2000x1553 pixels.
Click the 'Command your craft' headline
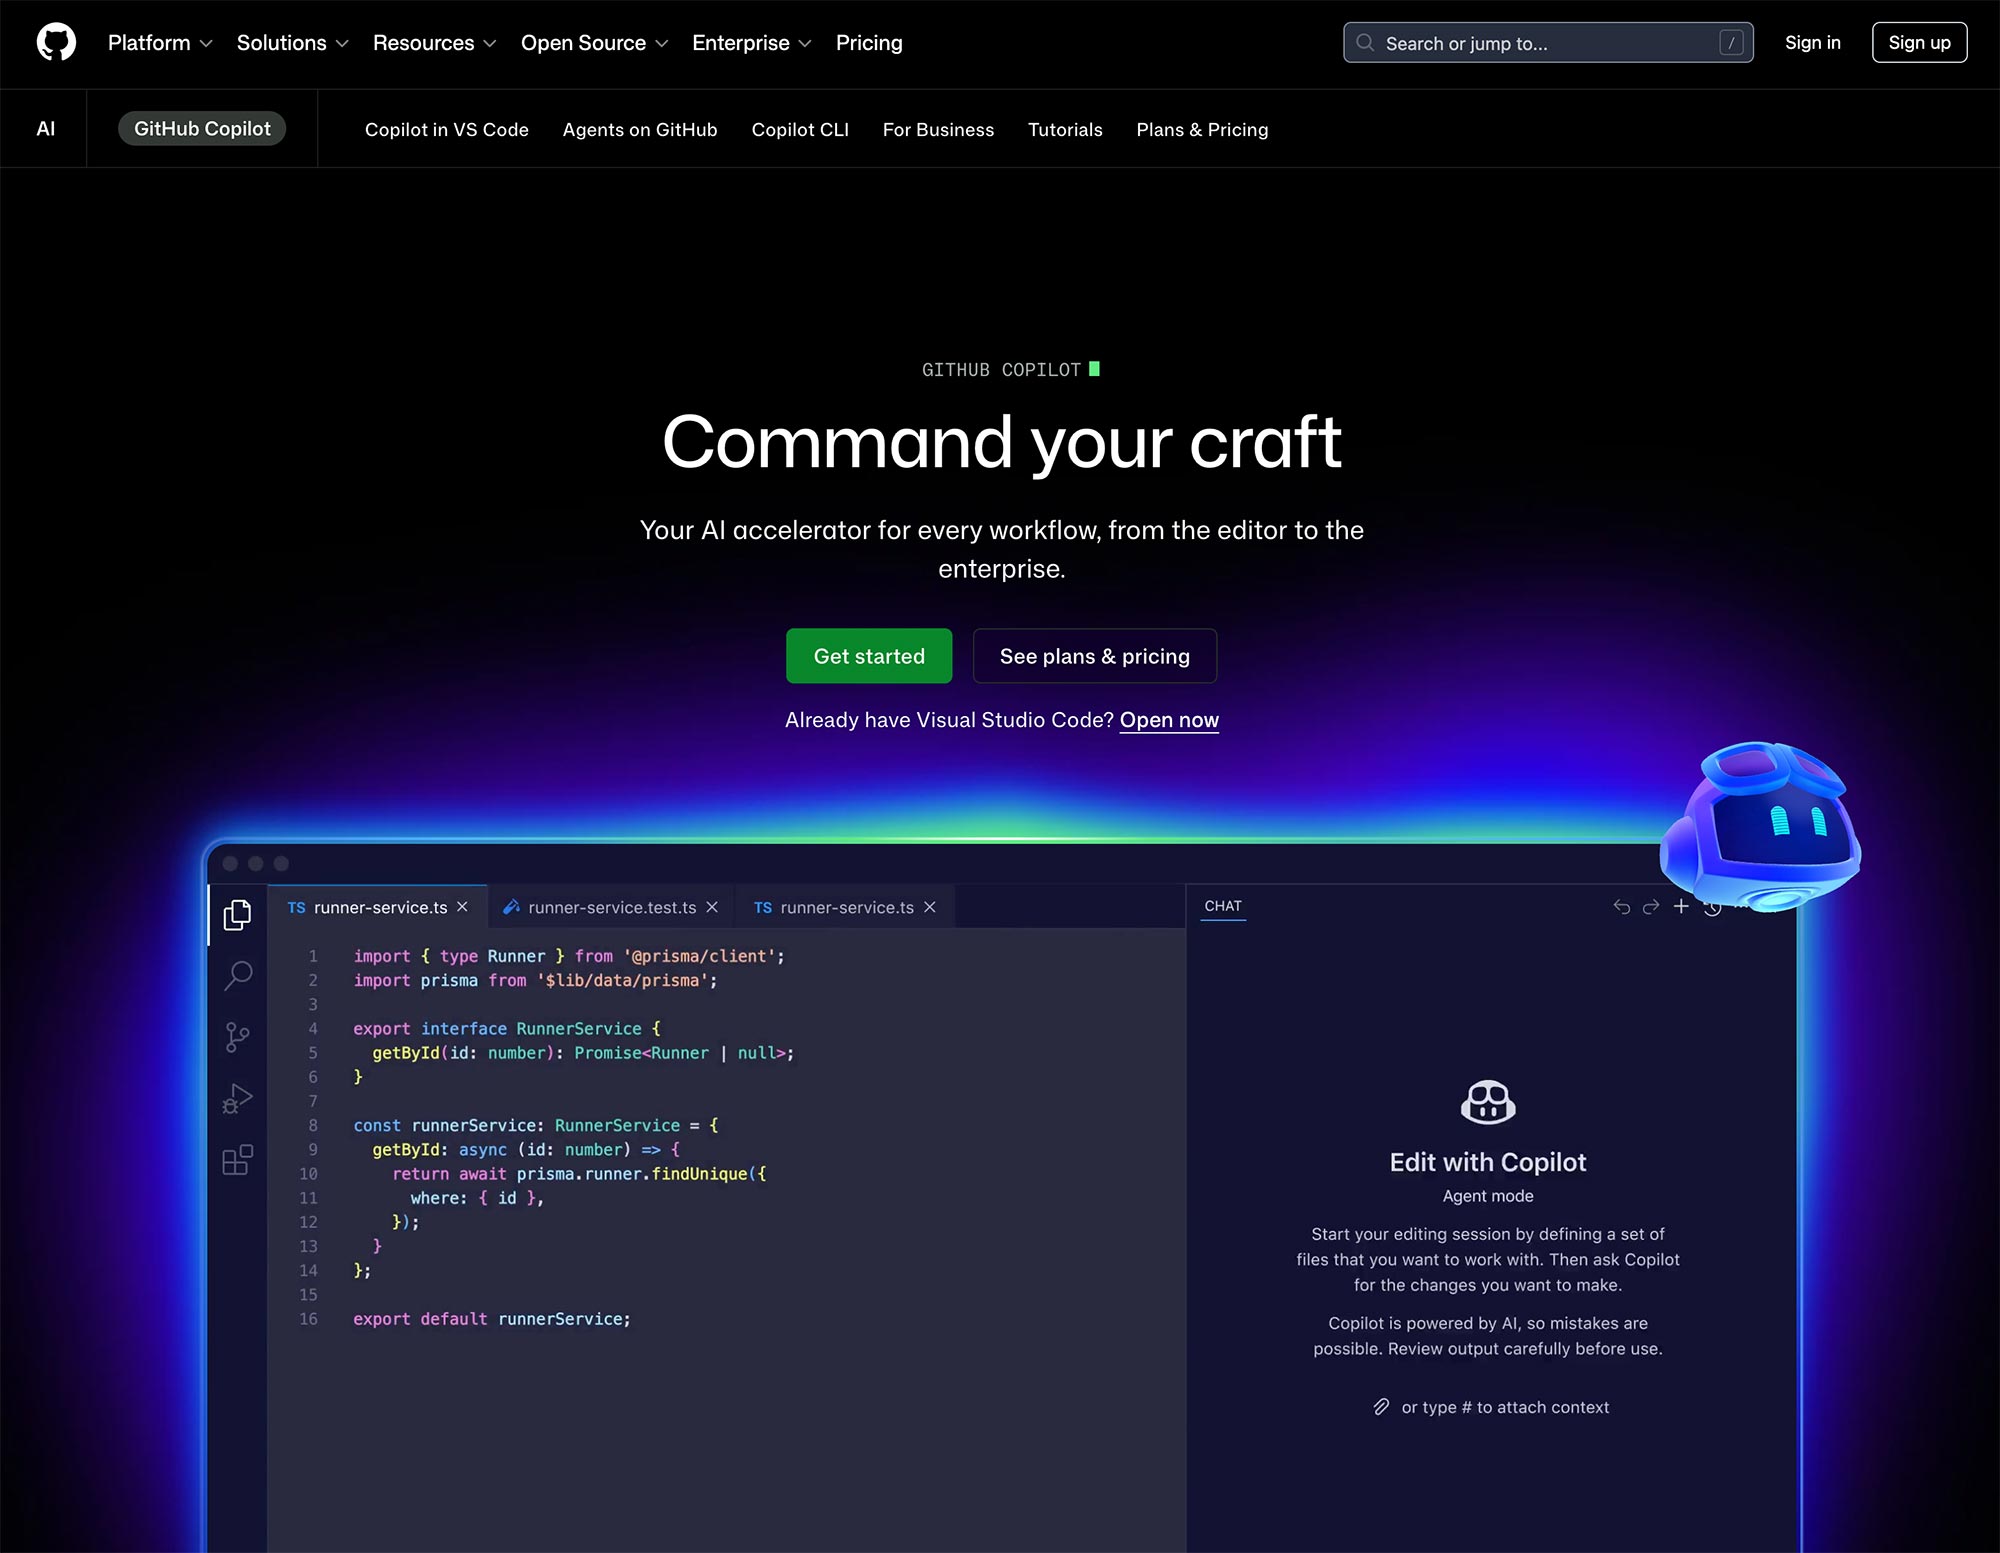point(1001,442)
